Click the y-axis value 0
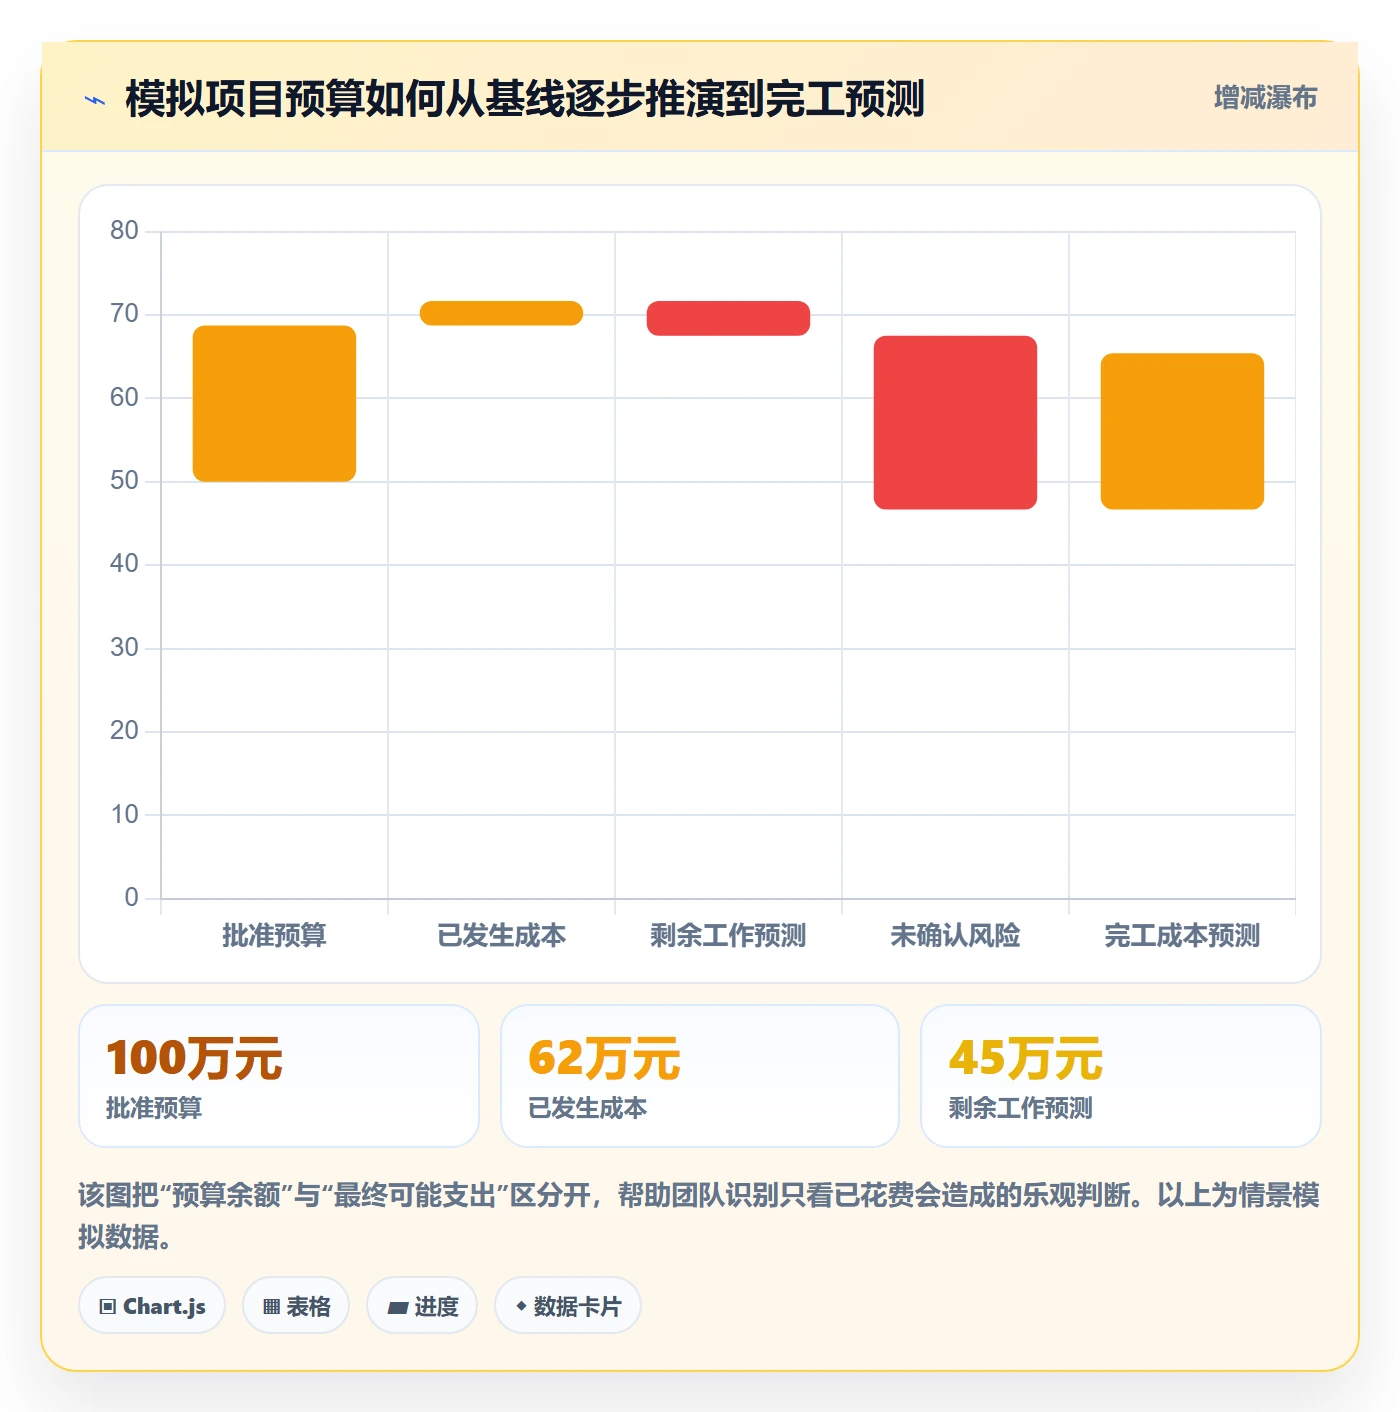 [131, 898]
